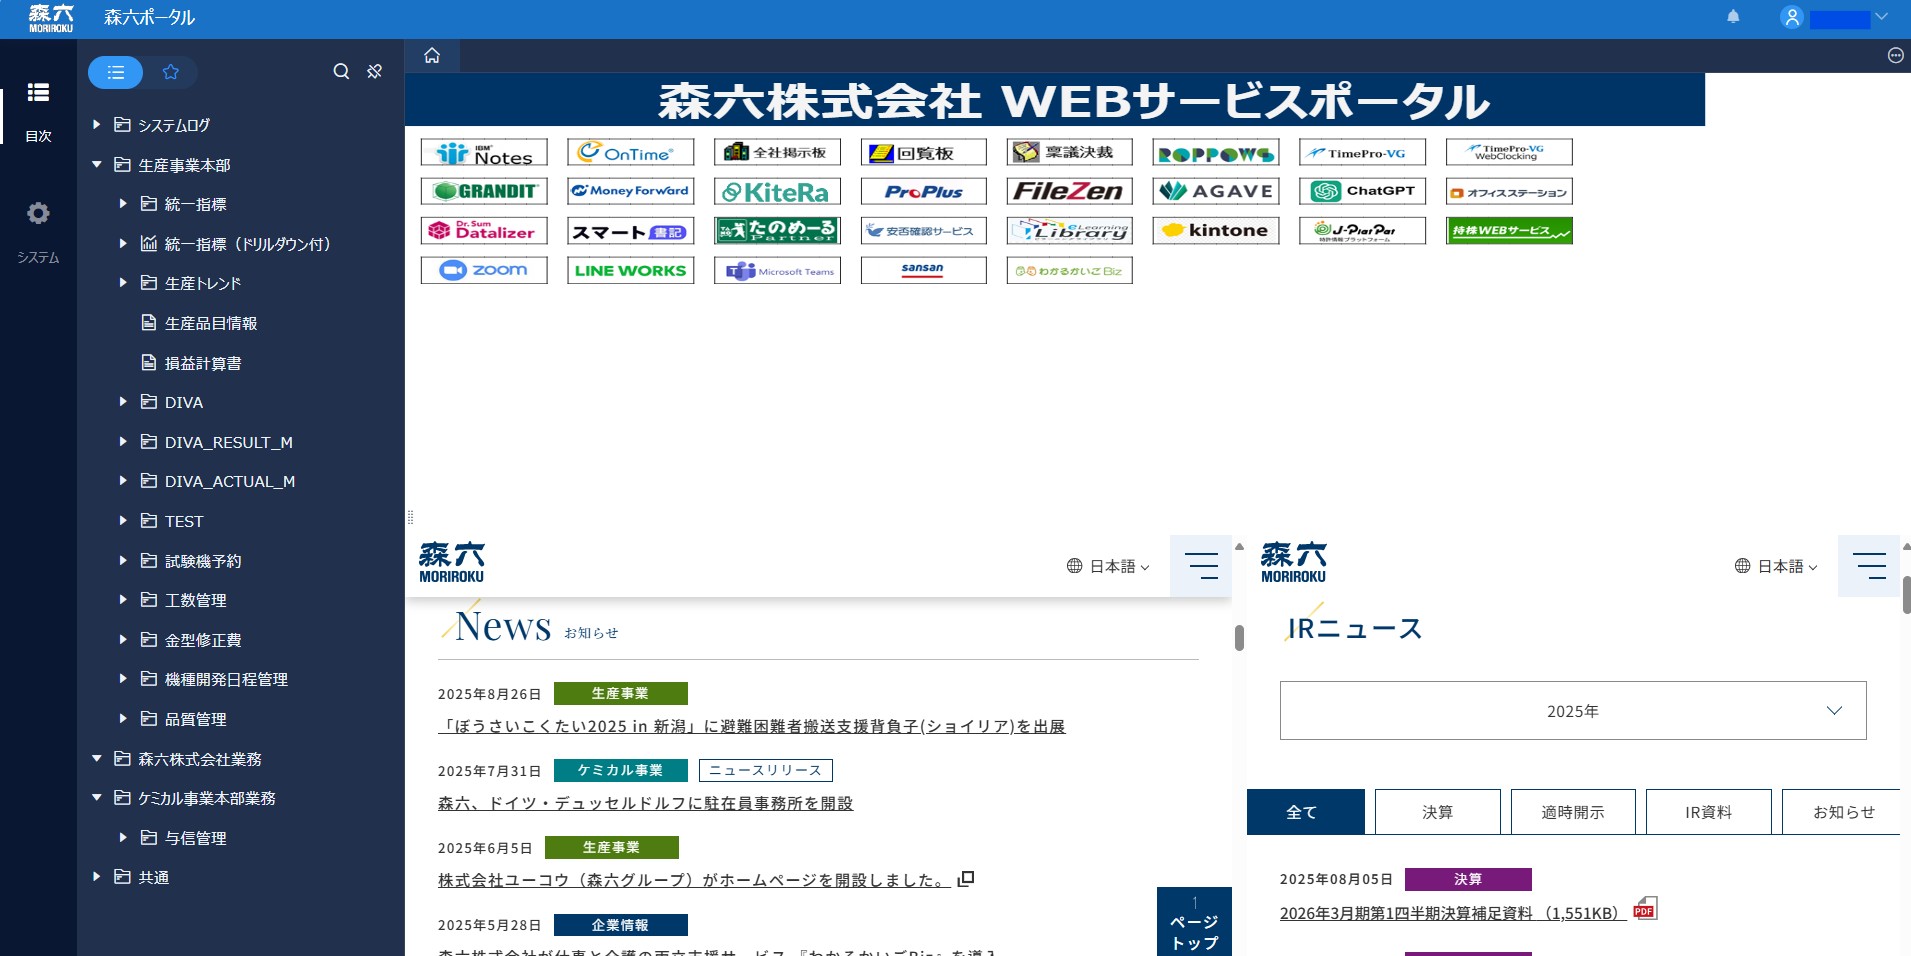Click the IR pane vertical scrollbar thumb
The height and width of the screenshot is (956, 1911).
(1906, 595)
